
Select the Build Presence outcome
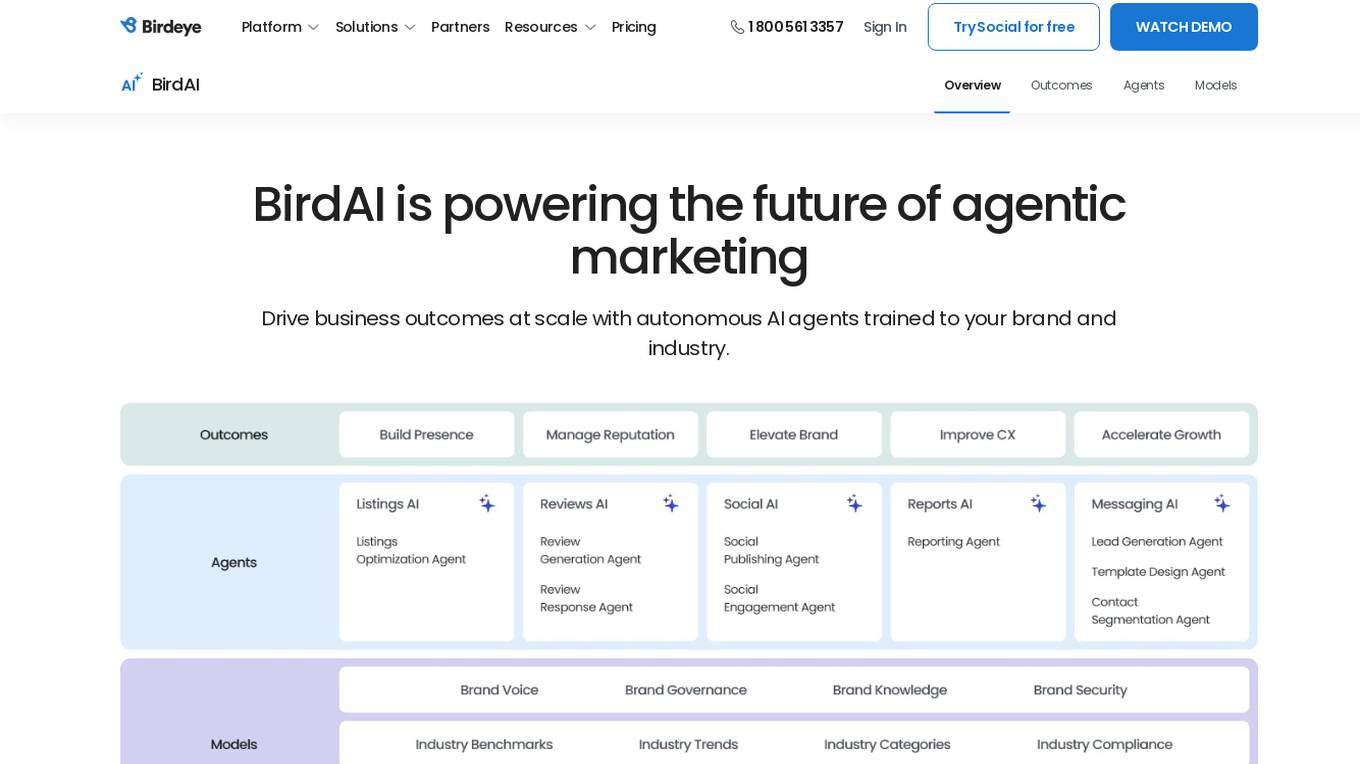427,435
